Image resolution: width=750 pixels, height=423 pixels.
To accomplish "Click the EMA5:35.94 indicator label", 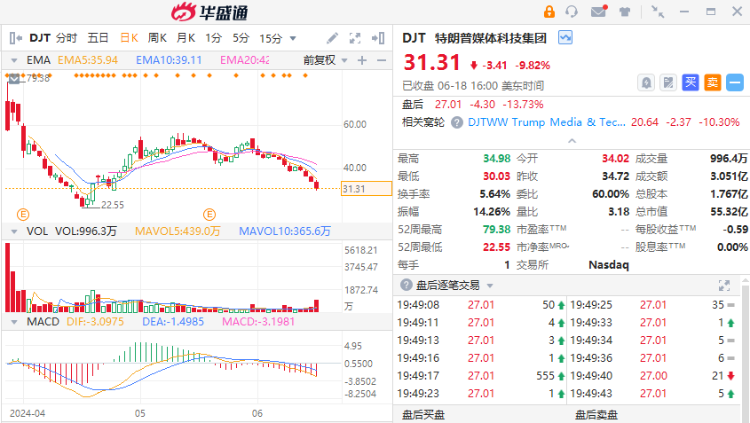I will coord(88,60).
